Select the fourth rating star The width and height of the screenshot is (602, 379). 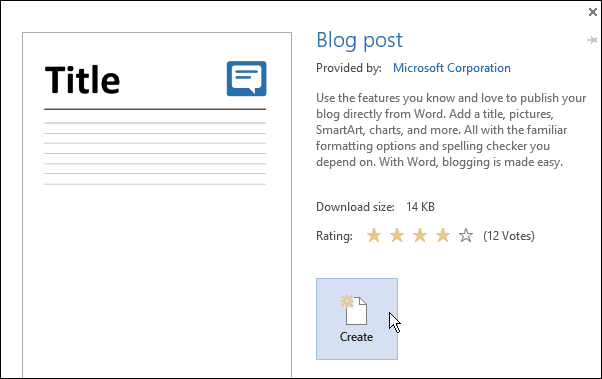443,235
